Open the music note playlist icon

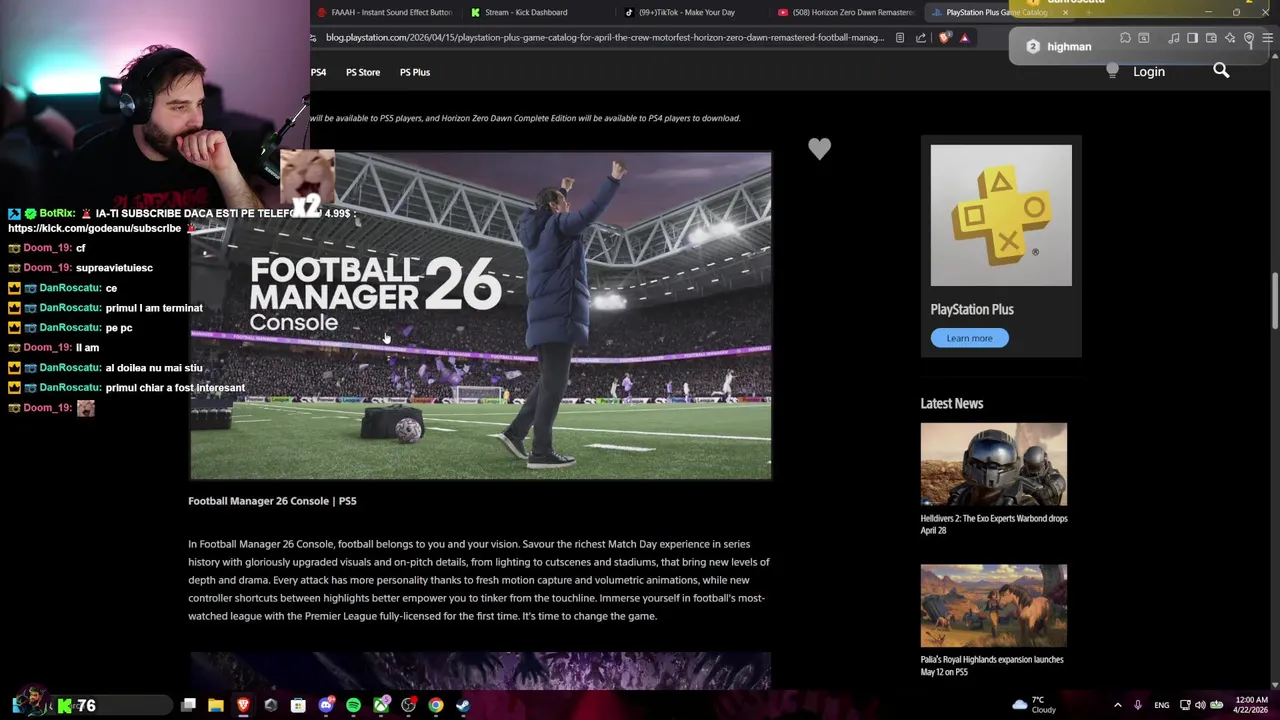click(1174, 38)
